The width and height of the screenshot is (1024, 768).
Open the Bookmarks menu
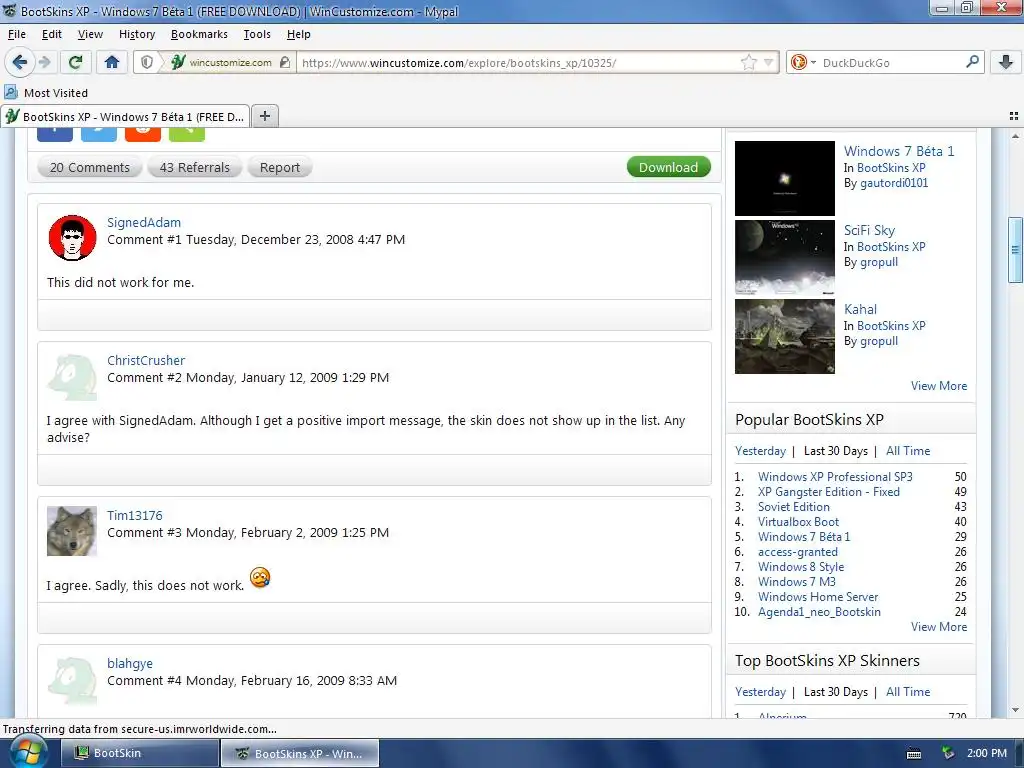point(199,34)
